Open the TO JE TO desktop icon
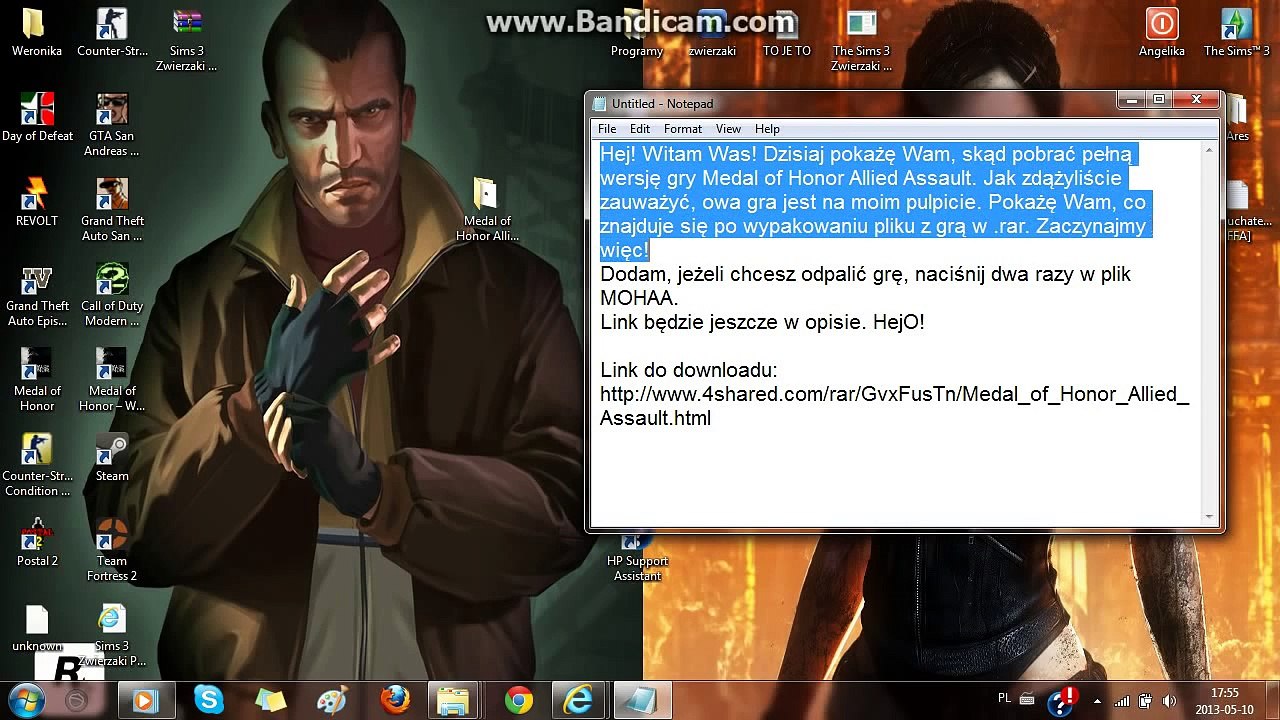Screen dimensions: 1280x720 (787, 32)
